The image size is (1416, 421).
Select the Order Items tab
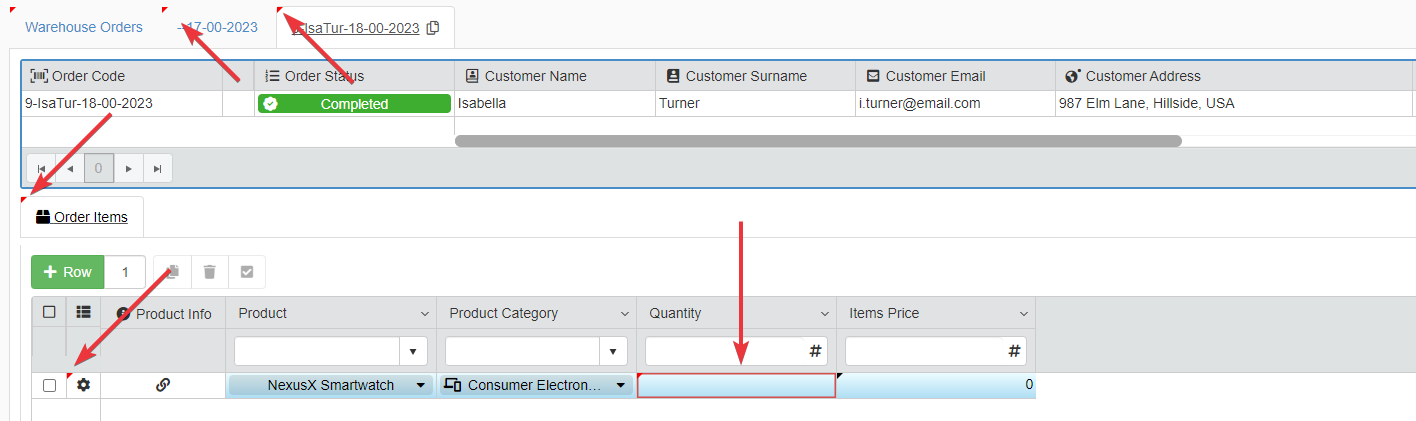(82, 217)
